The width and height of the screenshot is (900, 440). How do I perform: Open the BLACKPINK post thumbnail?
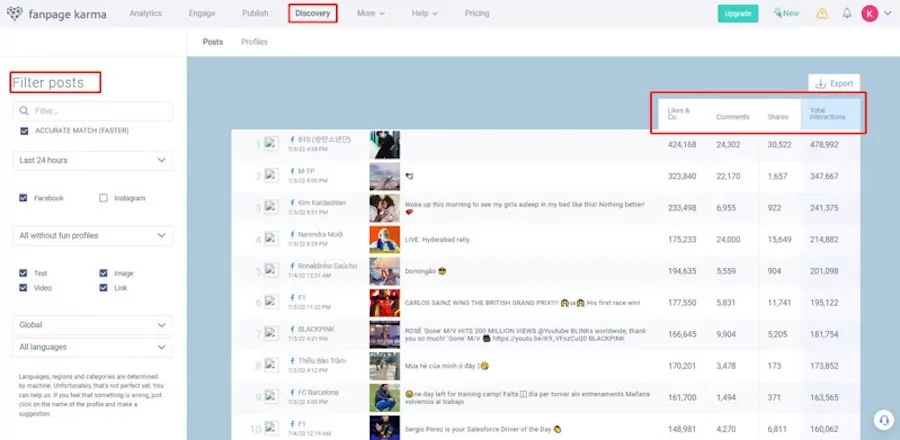tap(385, 334)
